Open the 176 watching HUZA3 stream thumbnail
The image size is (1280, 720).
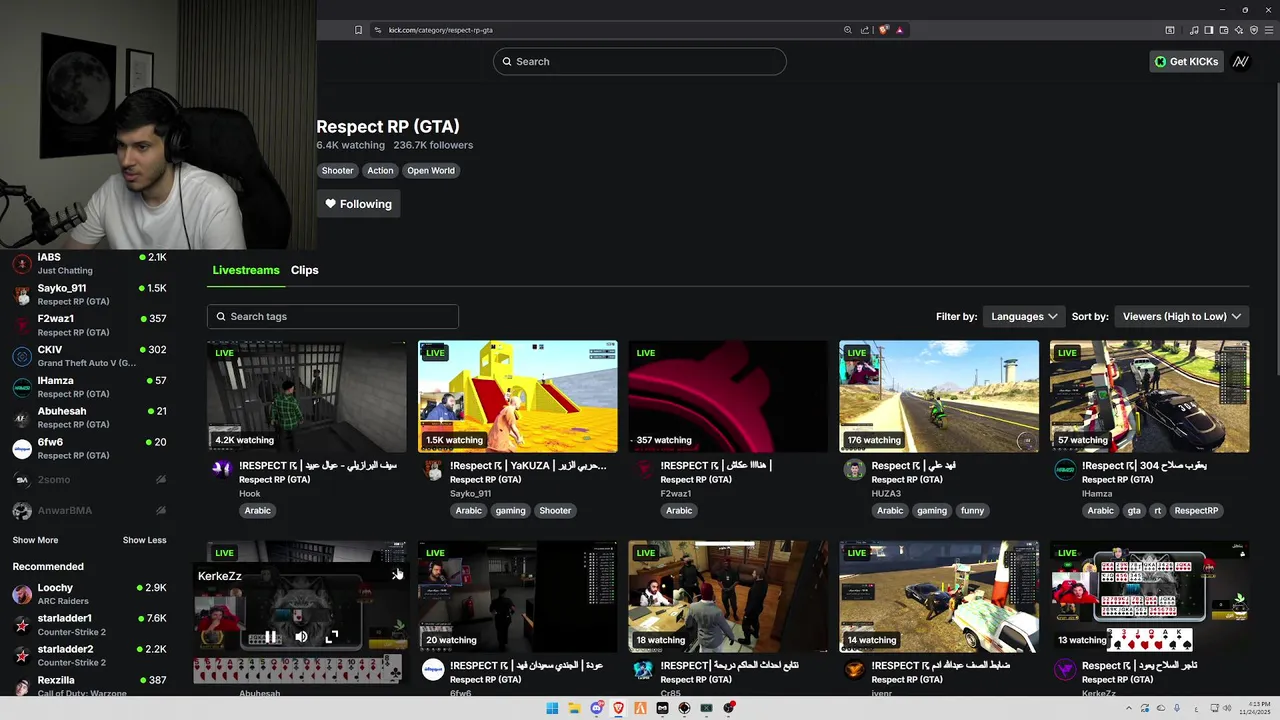939,397
